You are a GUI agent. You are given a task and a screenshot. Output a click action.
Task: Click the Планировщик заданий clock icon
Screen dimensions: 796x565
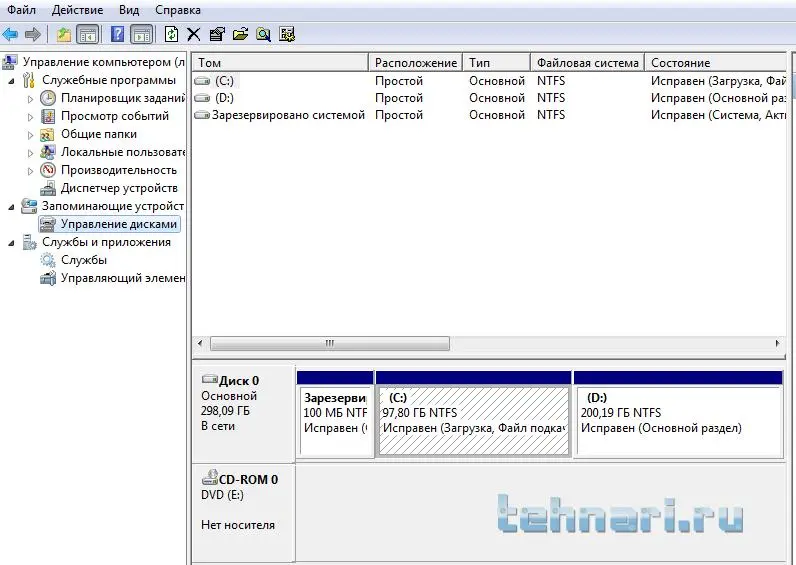48,98
